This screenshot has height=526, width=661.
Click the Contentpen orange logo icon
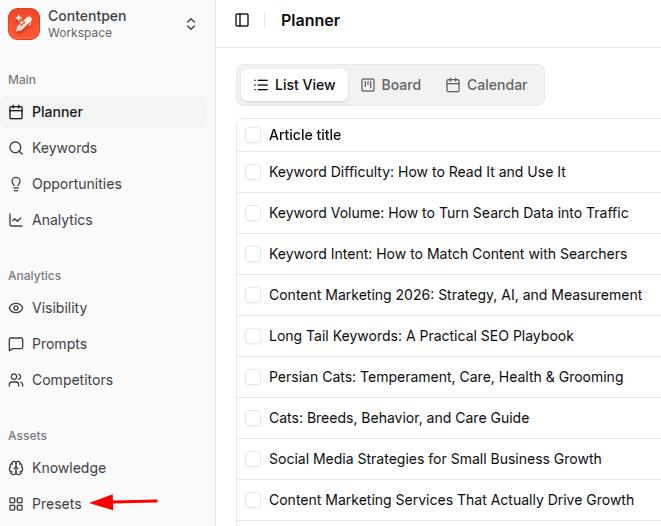[24, 24]
